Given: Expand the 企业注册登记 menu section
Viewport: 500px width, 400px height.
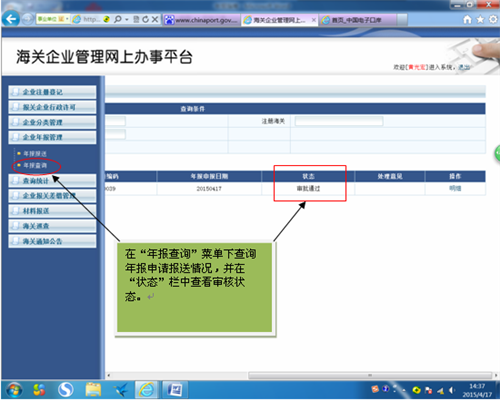Looking at the screenshot, I should tap(52, 92).
